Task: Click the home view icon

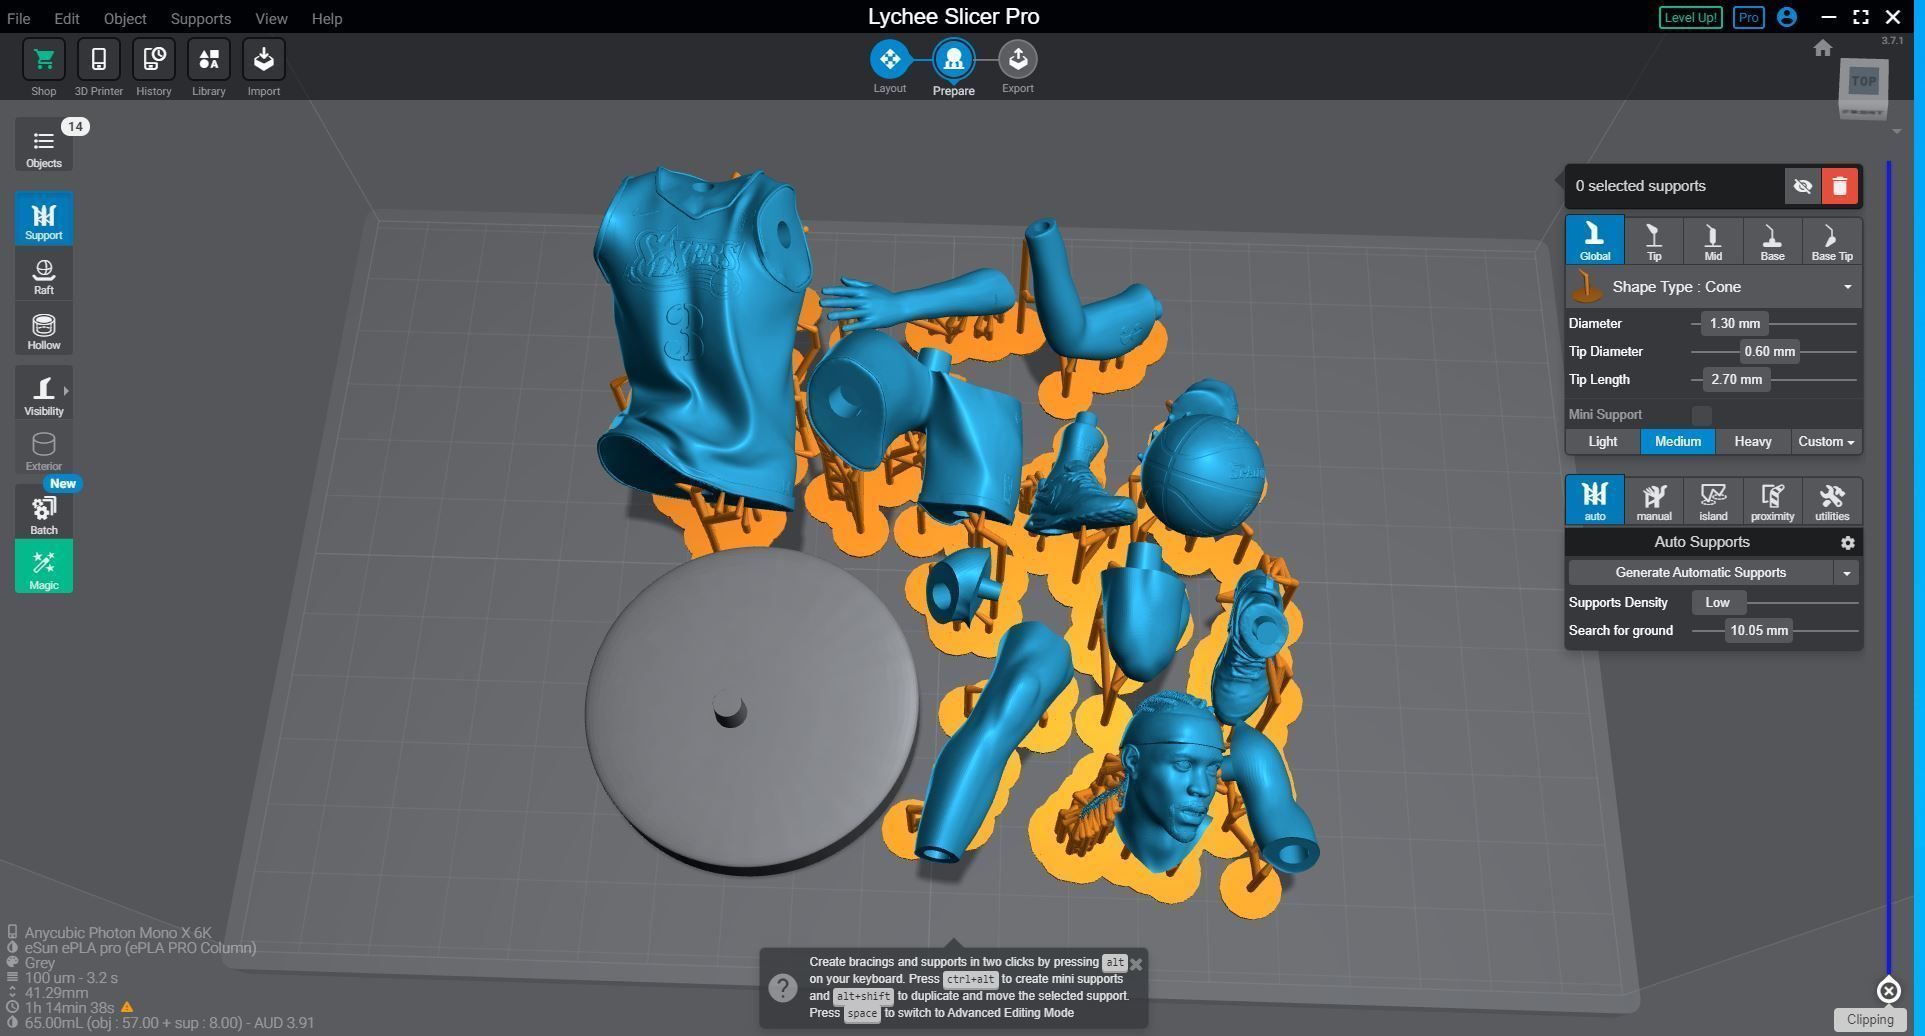Action: [1822, 48]
